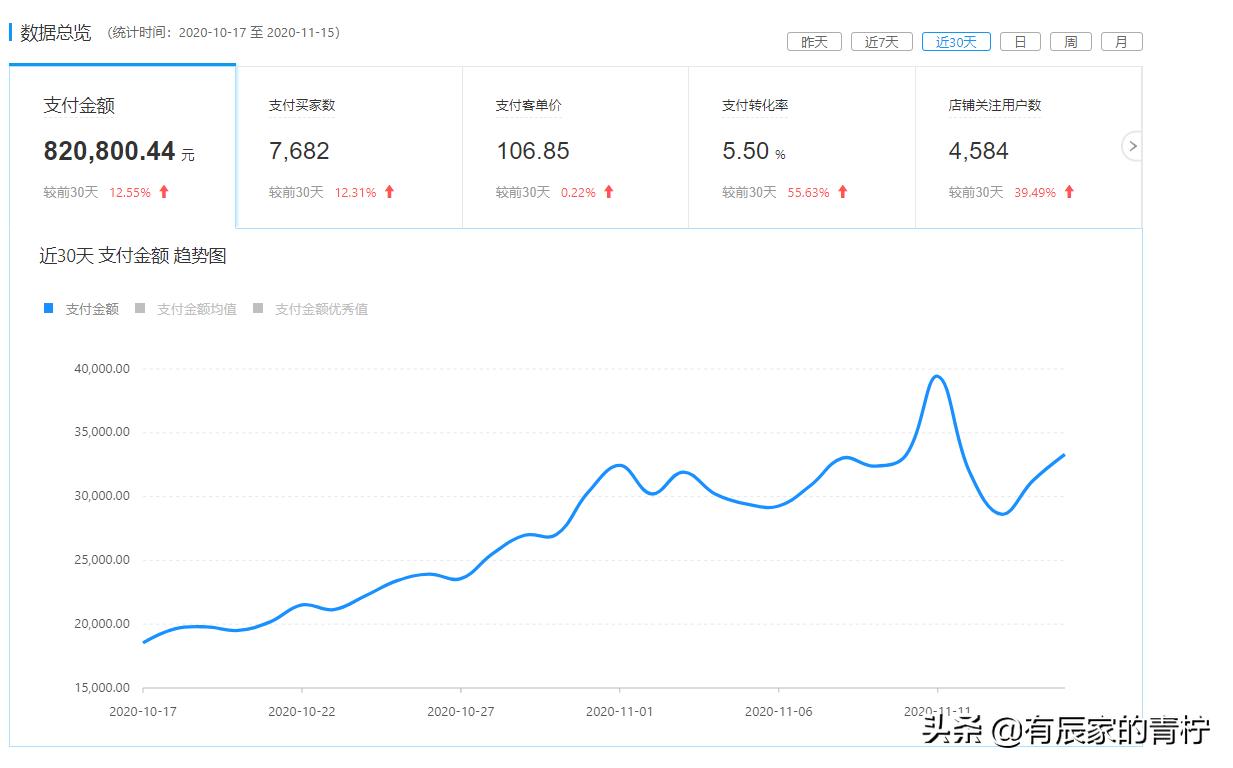Switch to the 昨天 time range tab
This screenshot has width=1233, height=768.
pyautogui.click(x=814, y=41)
